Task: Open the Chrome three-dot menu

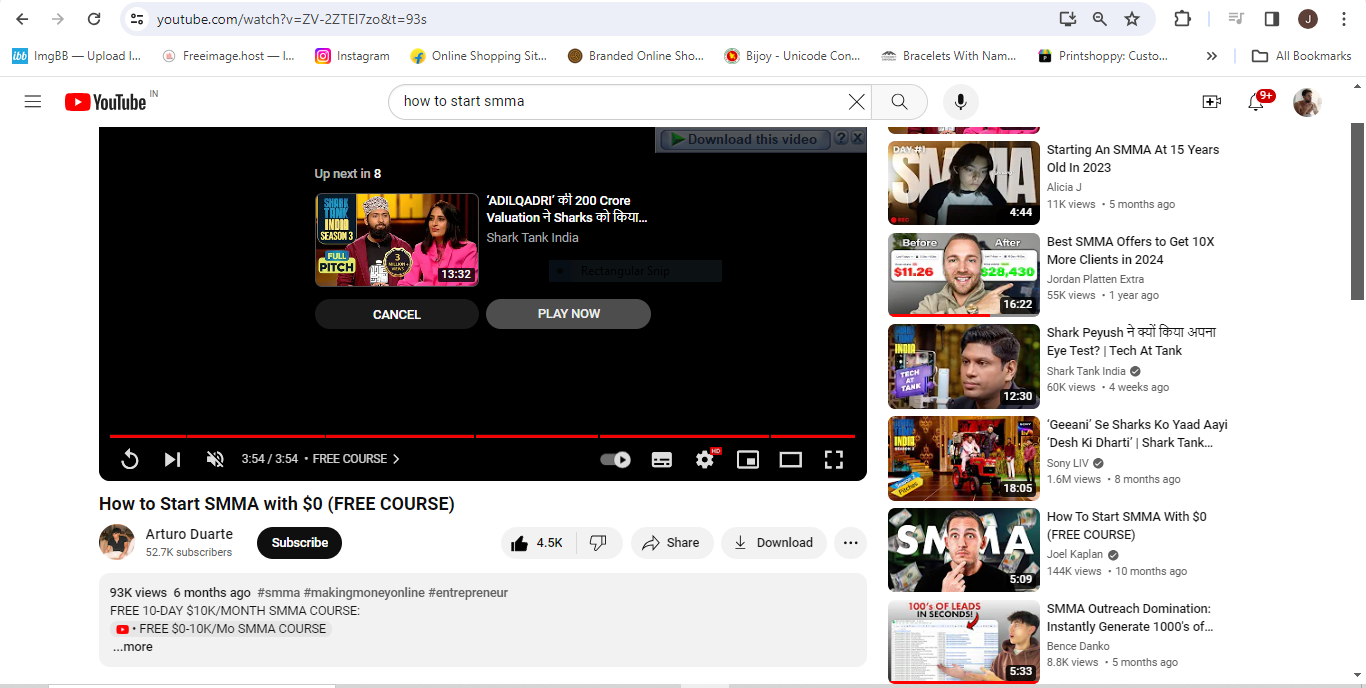Action: pos(1342,19)
